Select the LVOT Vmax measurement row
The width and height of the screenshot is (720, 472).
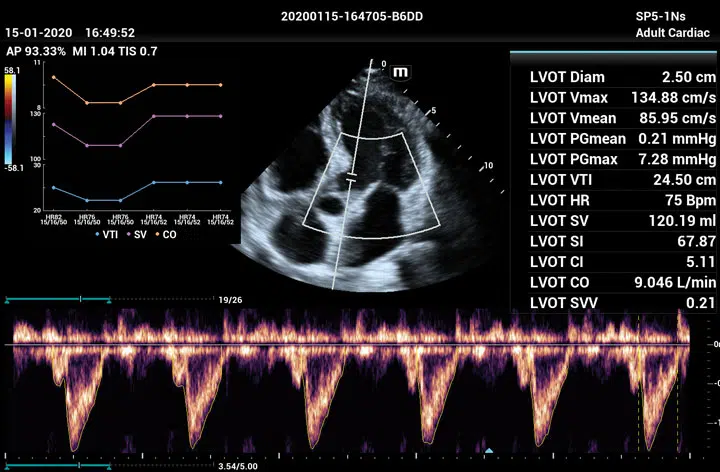pos(614,97)
